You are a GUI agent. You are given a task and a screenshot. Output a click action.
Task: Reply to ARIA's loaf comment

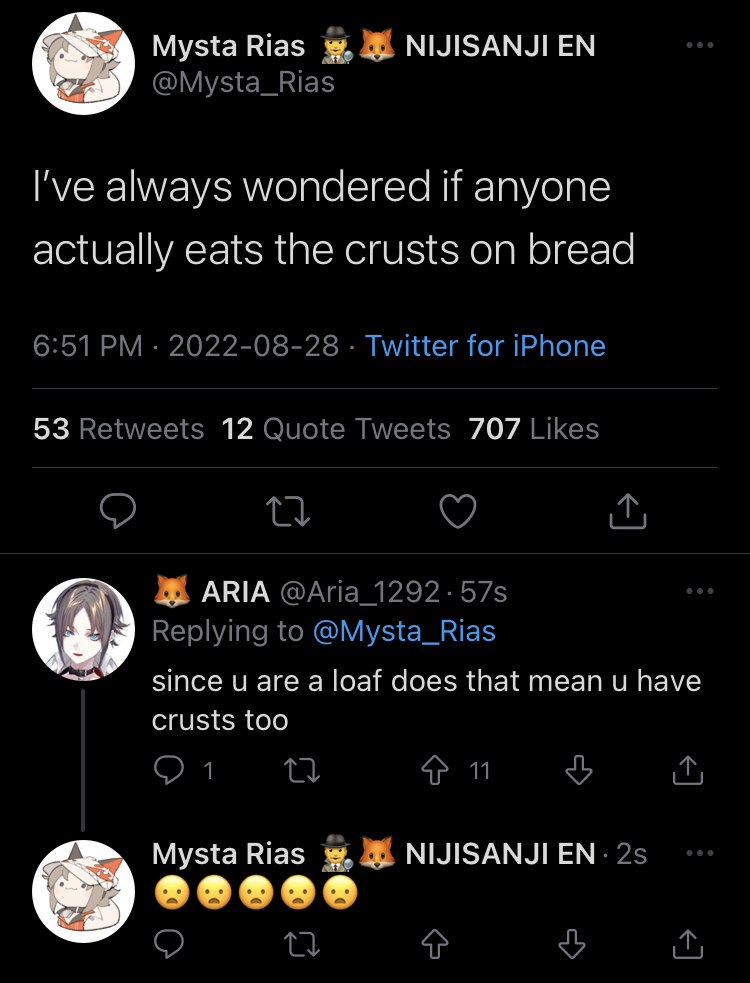coord(168,770)
